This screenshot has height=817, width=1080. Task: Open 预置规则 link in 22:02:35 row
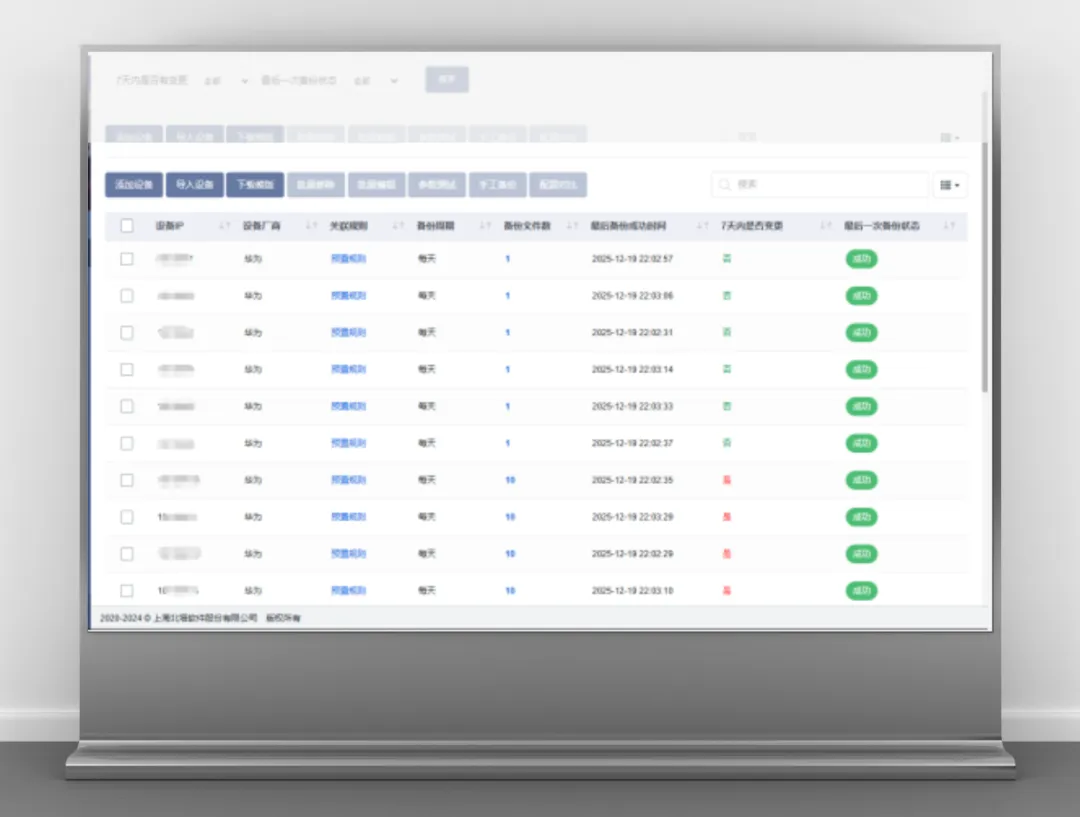pos(349,480)
